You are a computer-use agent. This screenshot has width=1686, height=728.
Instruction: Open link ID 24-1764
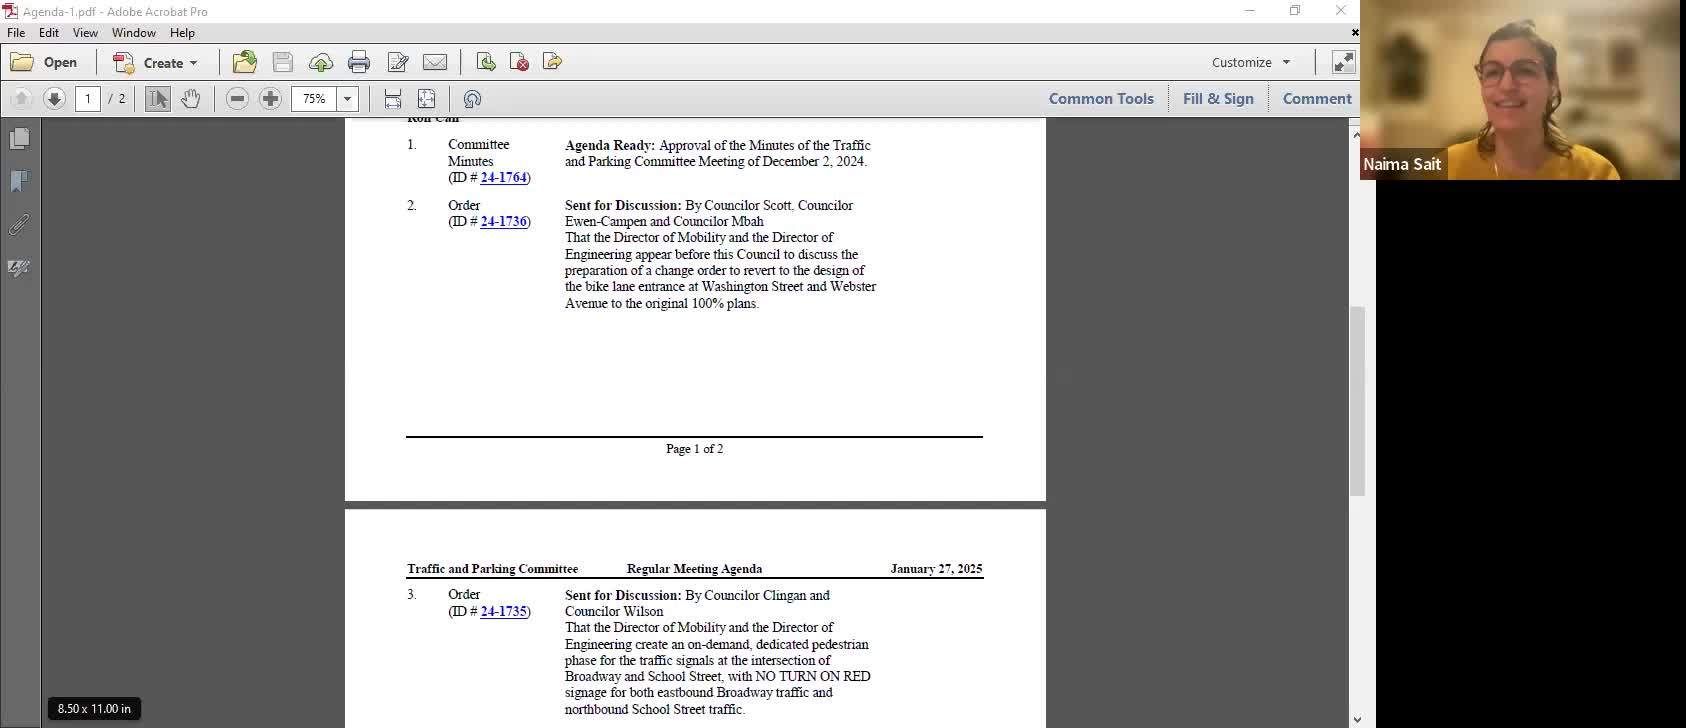503,178
